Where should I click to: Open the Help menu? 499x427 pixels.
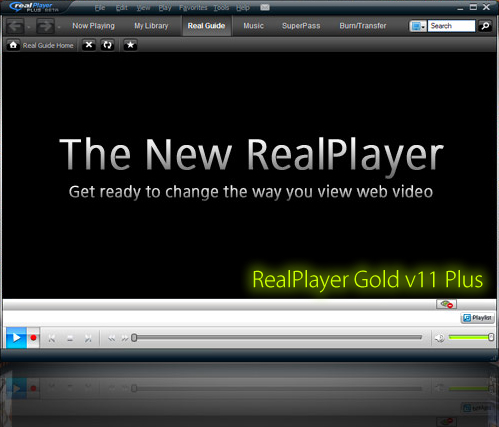click(243, 8)
